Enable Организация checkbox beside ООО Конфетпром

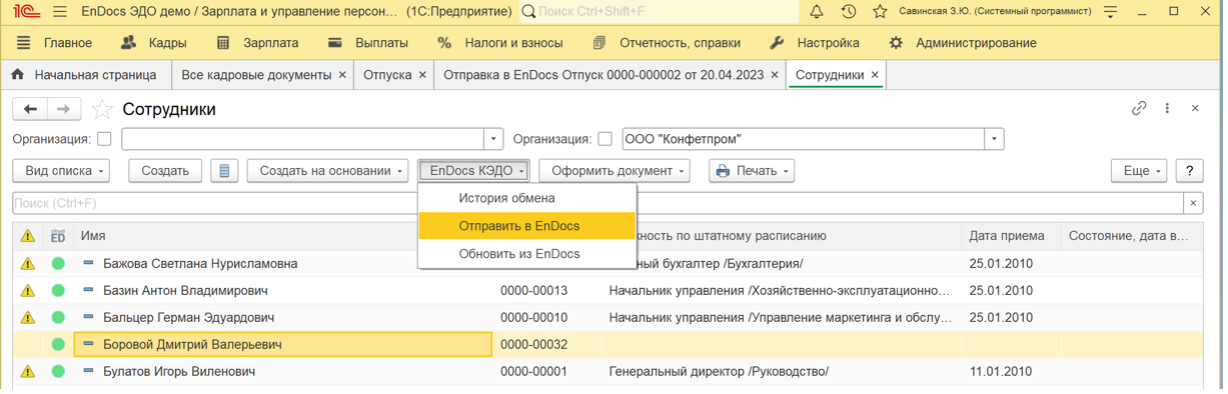[605, 138]
